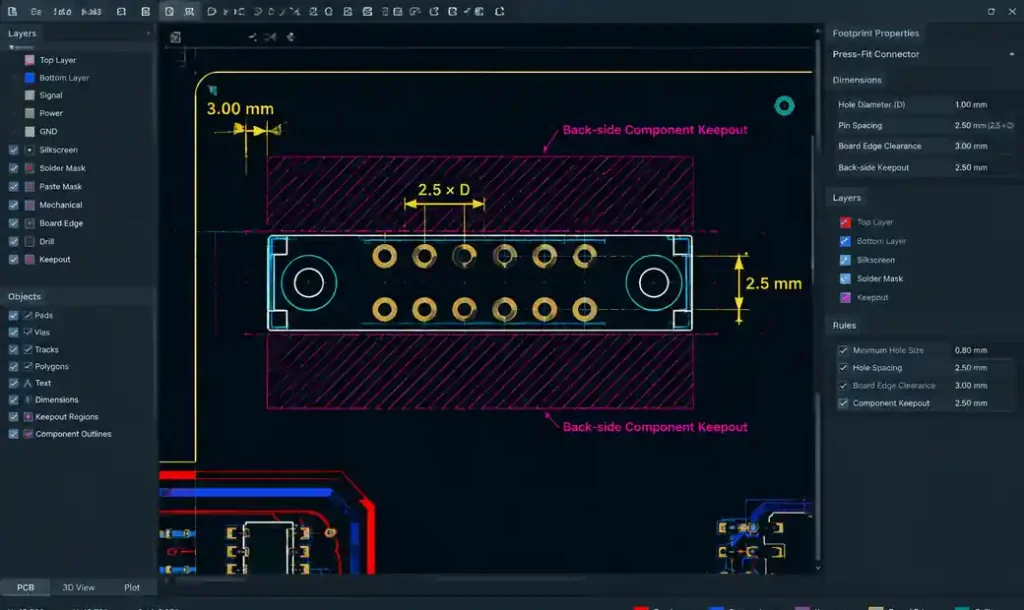
Task: Uncheck the Vias objects checkbox
Action: [14, 332]
